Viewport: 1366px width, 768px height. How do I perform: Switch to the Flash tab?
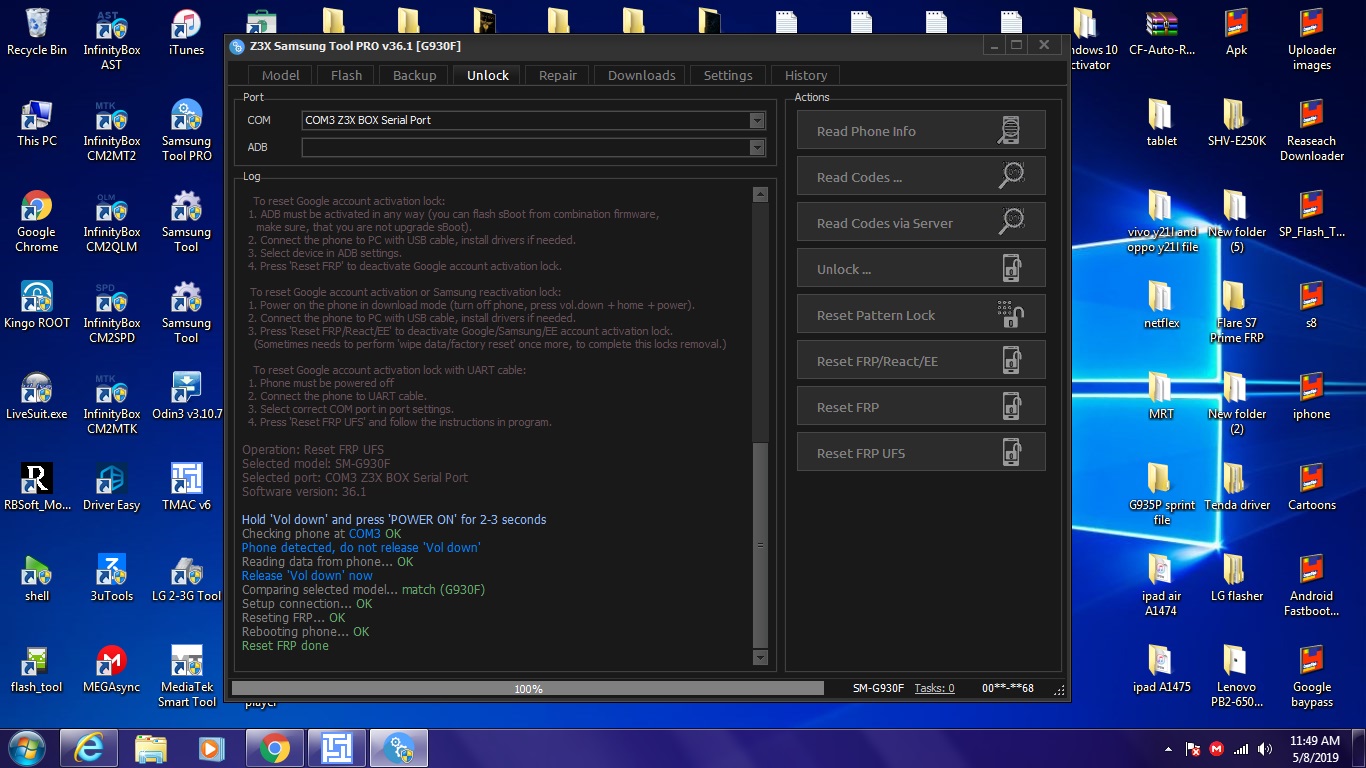346,75
